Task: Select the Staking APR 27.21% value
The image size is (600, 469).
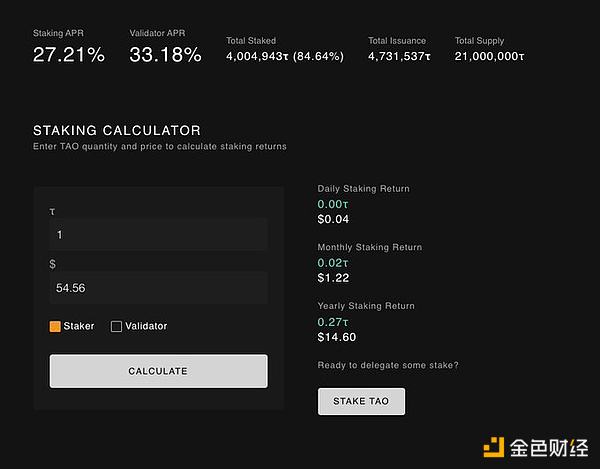Action: 68,55
